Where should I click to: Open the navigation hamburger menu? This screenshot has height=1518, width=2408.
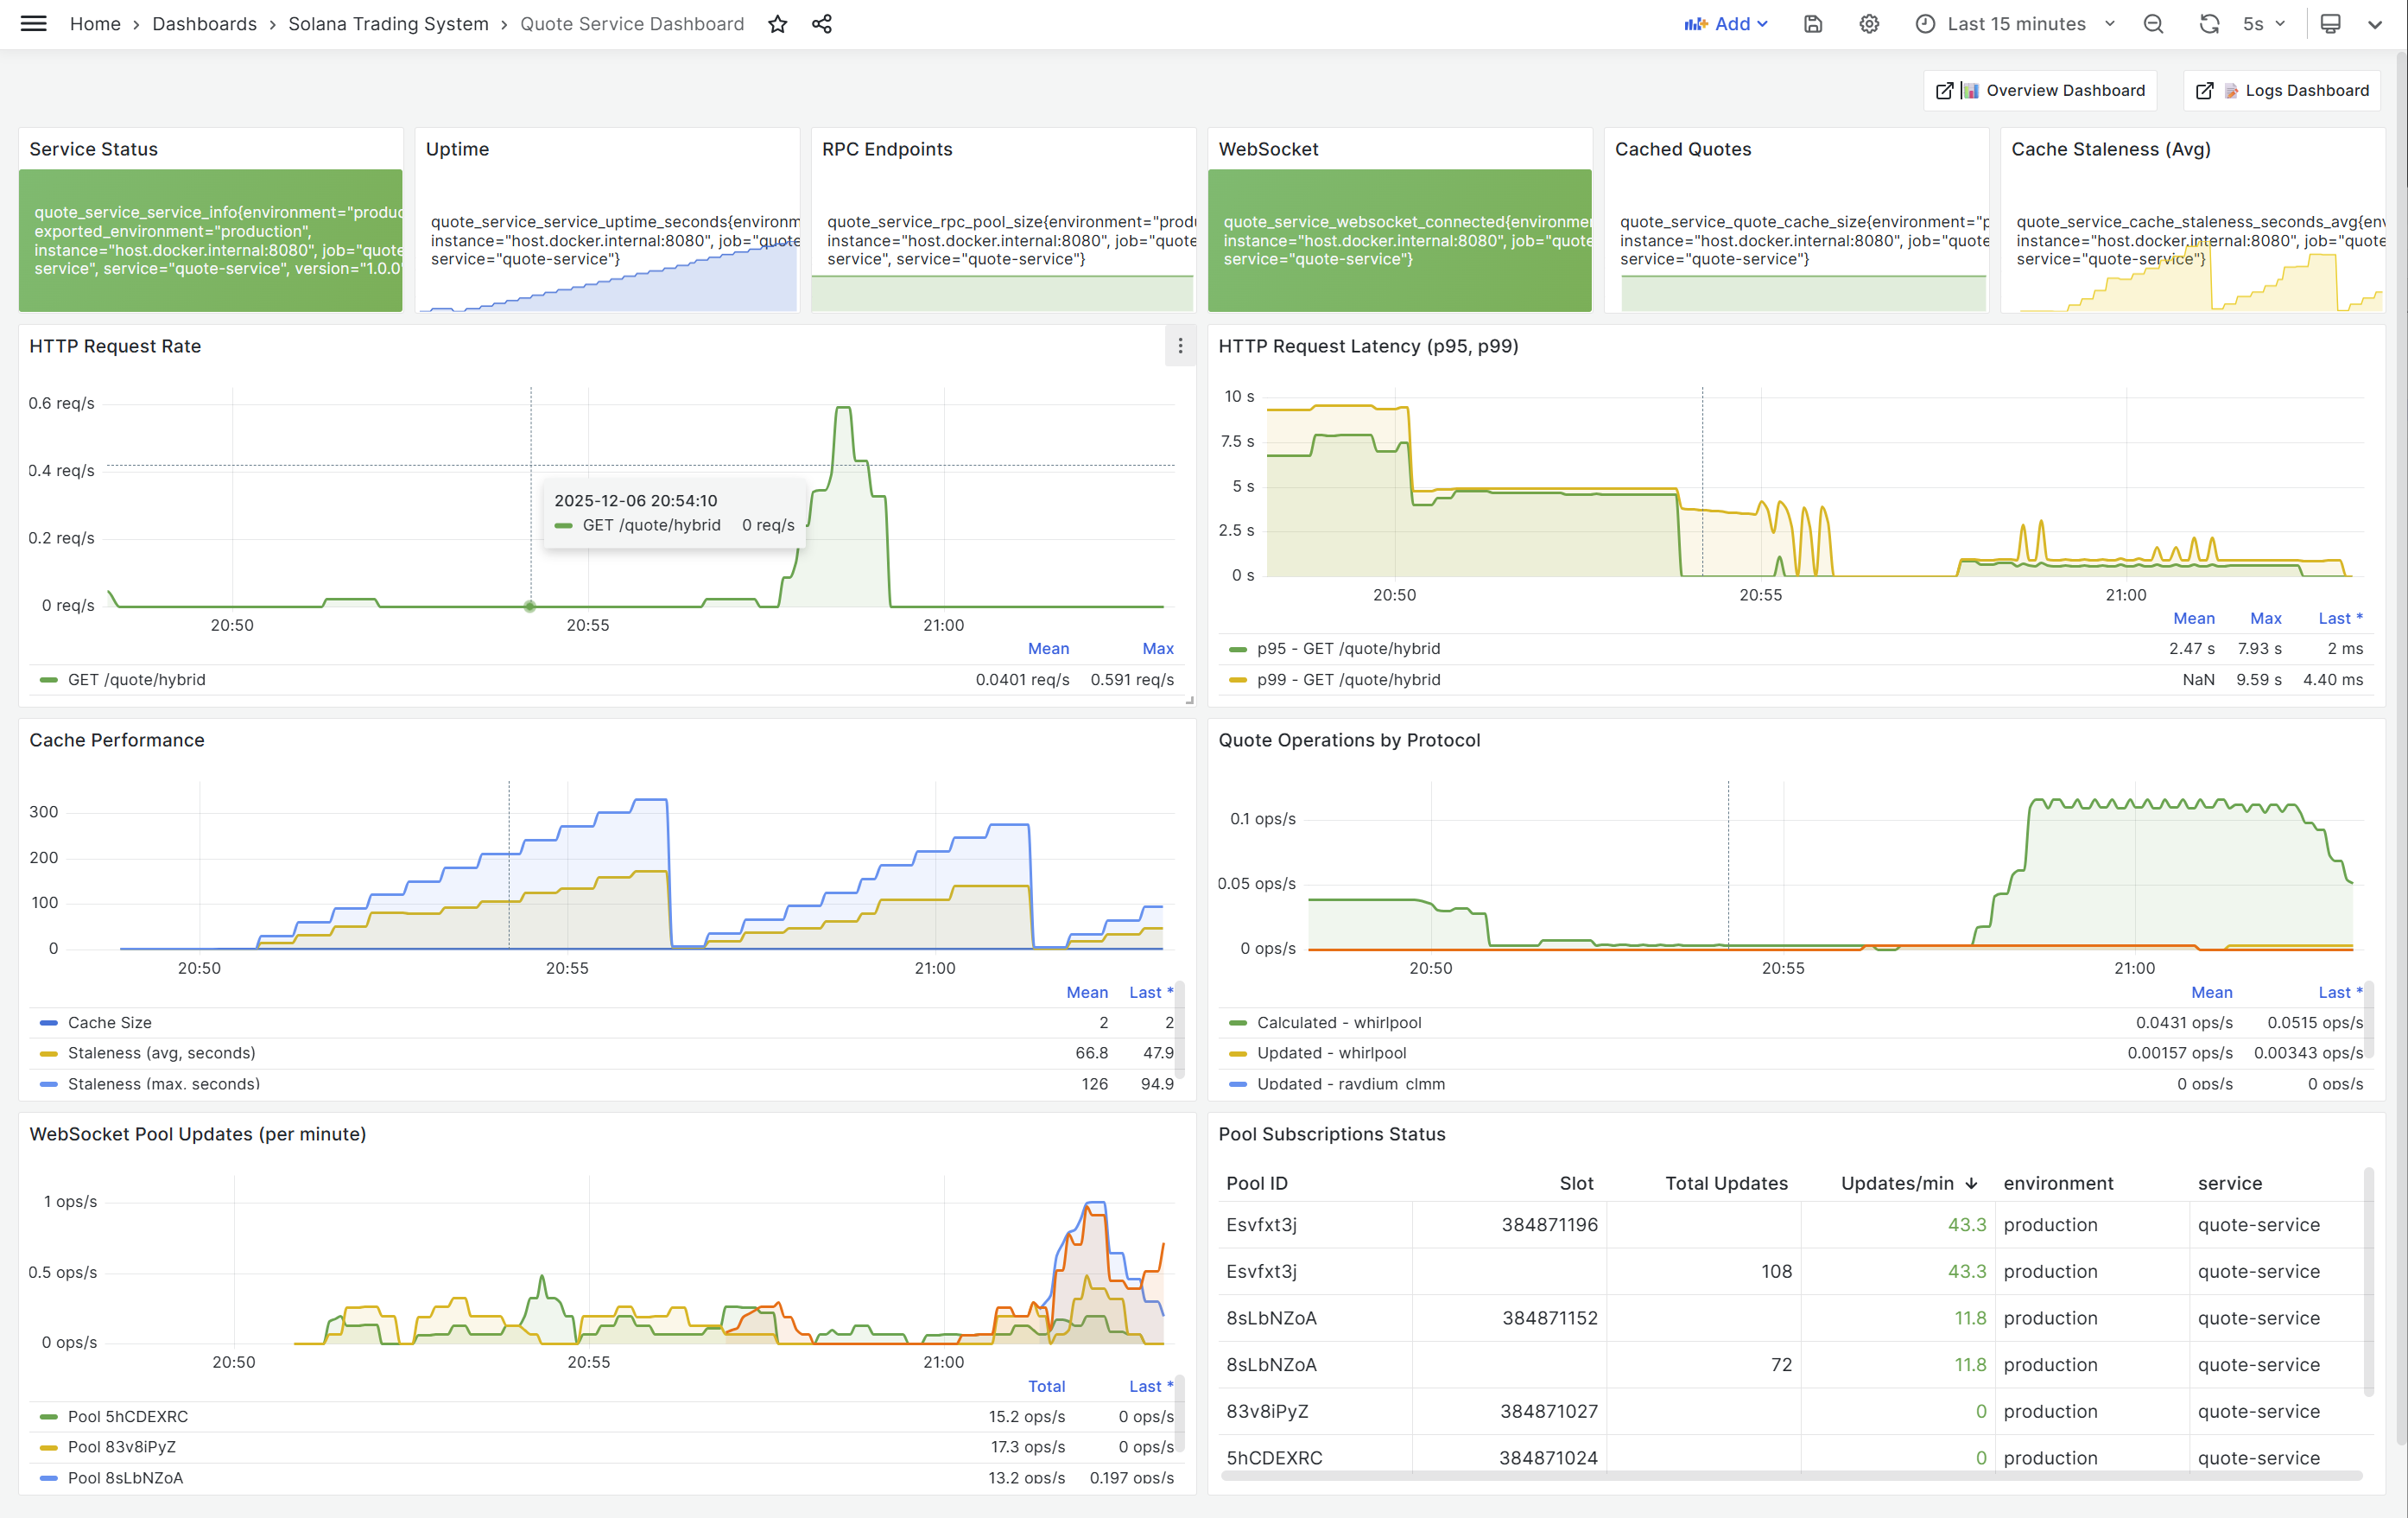click(x=33, y=23)
